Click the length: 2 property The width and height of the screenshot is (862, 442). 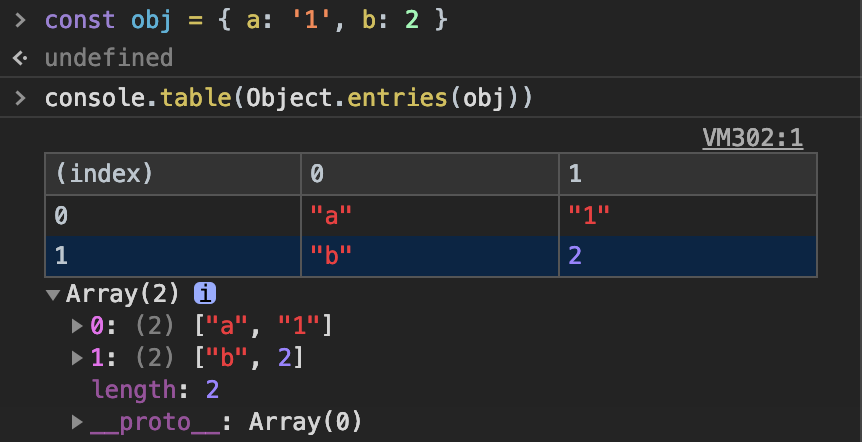(155, 390)
